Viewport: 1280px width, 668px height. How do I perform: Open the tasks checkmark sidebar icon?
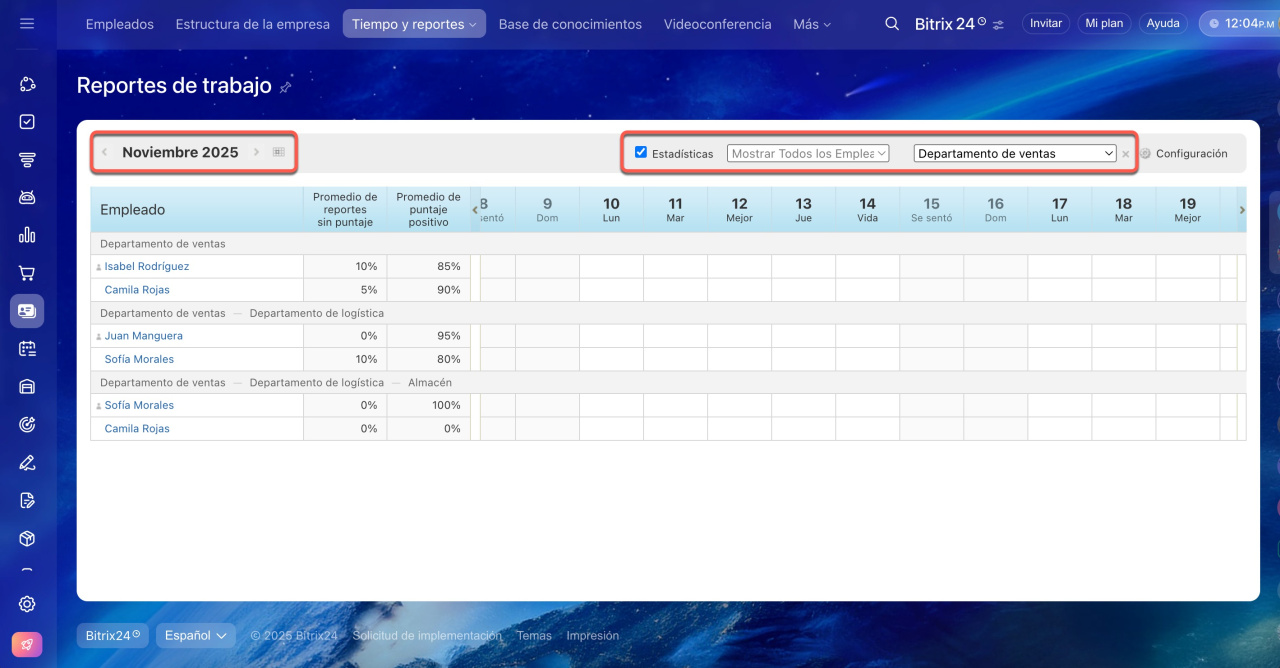coord(27,122)
